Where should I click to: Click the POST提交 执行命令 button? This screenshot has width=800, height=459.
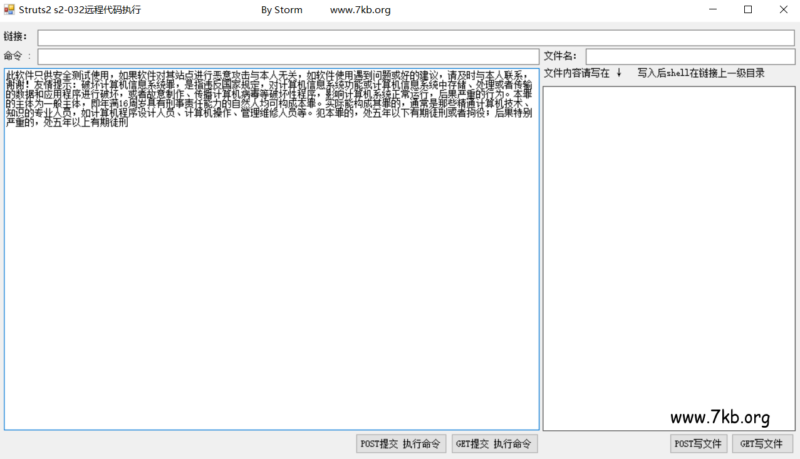pyautogui.click(x=401, y=444)
